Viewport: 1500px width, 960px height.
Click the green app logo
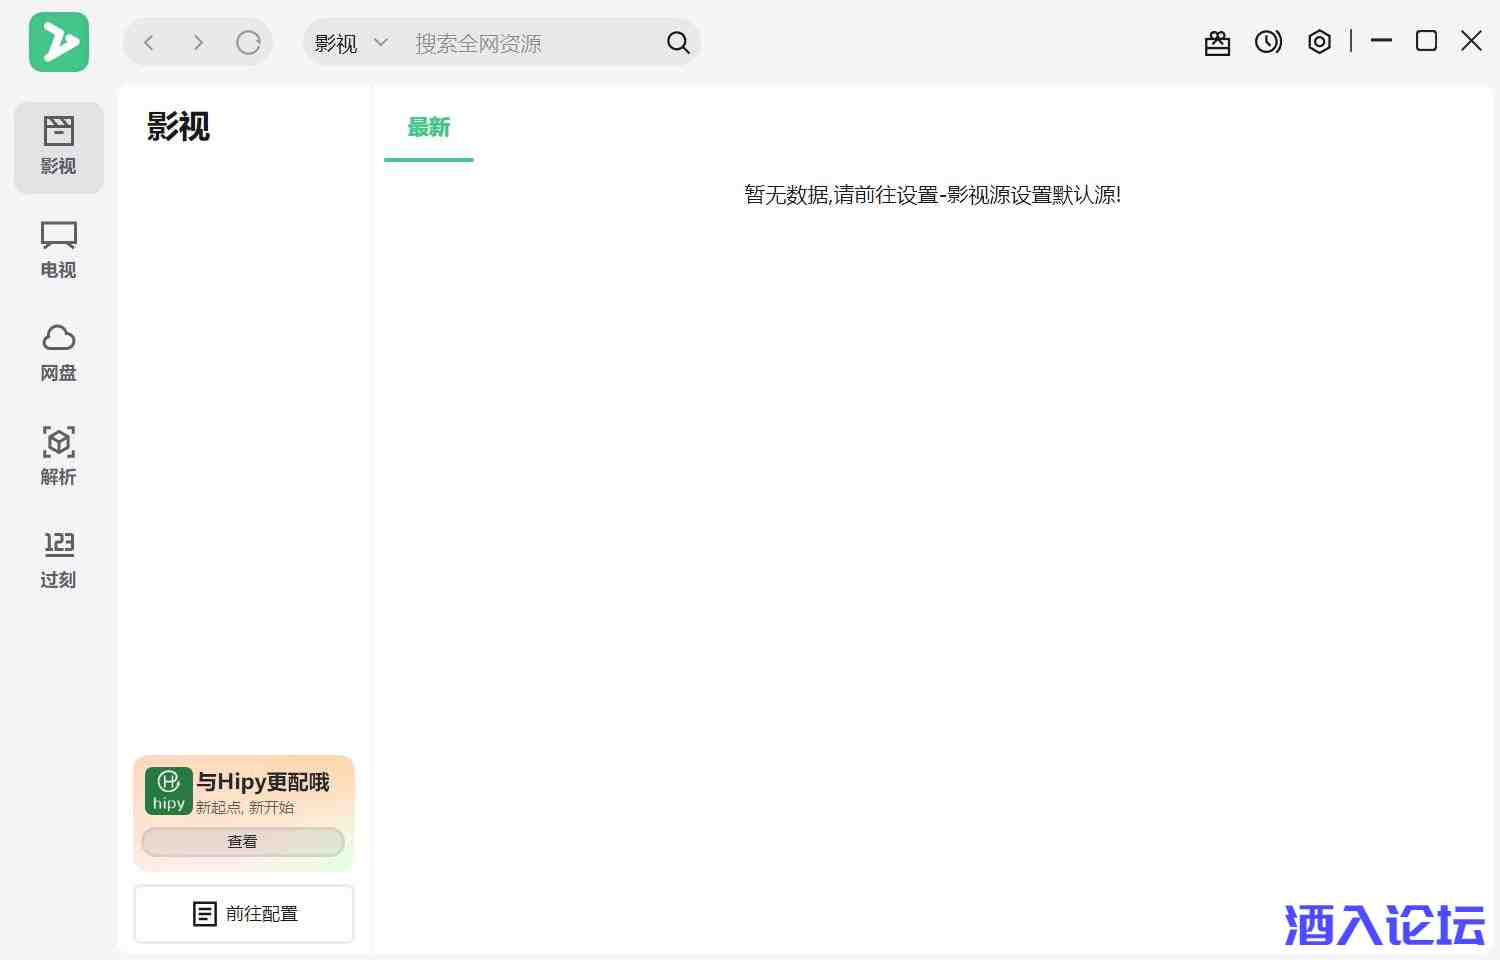pos(59,42)
